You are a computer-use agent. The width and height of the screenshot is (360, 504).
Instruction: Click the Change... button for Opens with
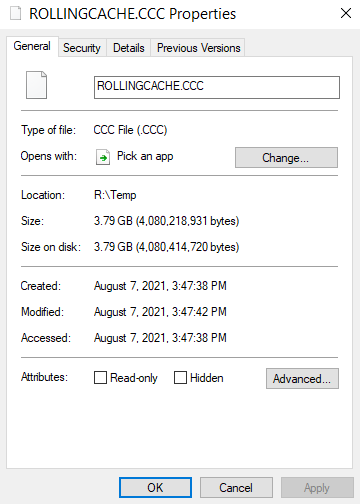coord(286,158)
